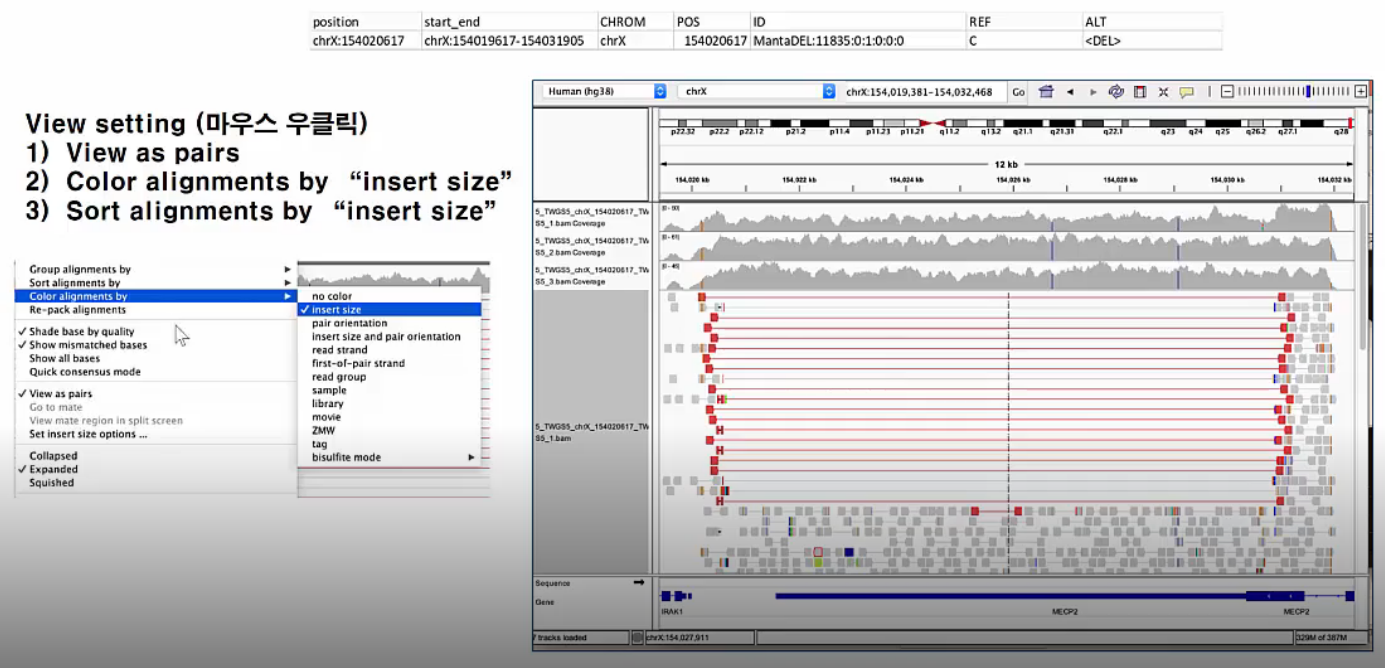Open the chrX chromosome dropdown
The width and height of the screenshot is (1385, 668).
[x=757, y=92]
